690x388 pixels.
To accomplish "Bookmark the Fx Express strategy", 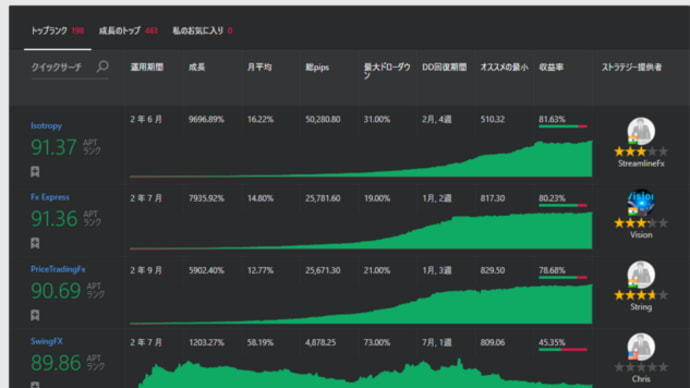I will click(35, 243).
